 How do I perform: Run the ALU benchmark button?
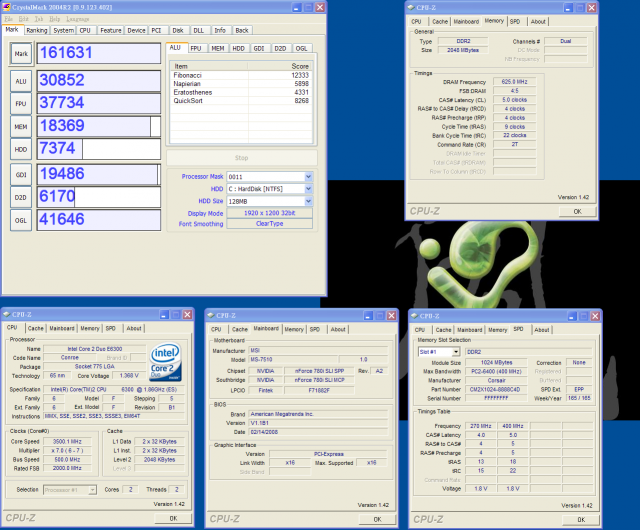tap(21, 81)
